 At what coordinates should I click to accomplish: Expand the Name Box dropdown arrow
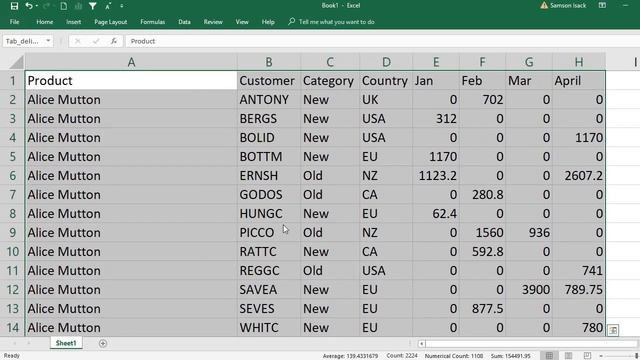[x=48, y=41]
